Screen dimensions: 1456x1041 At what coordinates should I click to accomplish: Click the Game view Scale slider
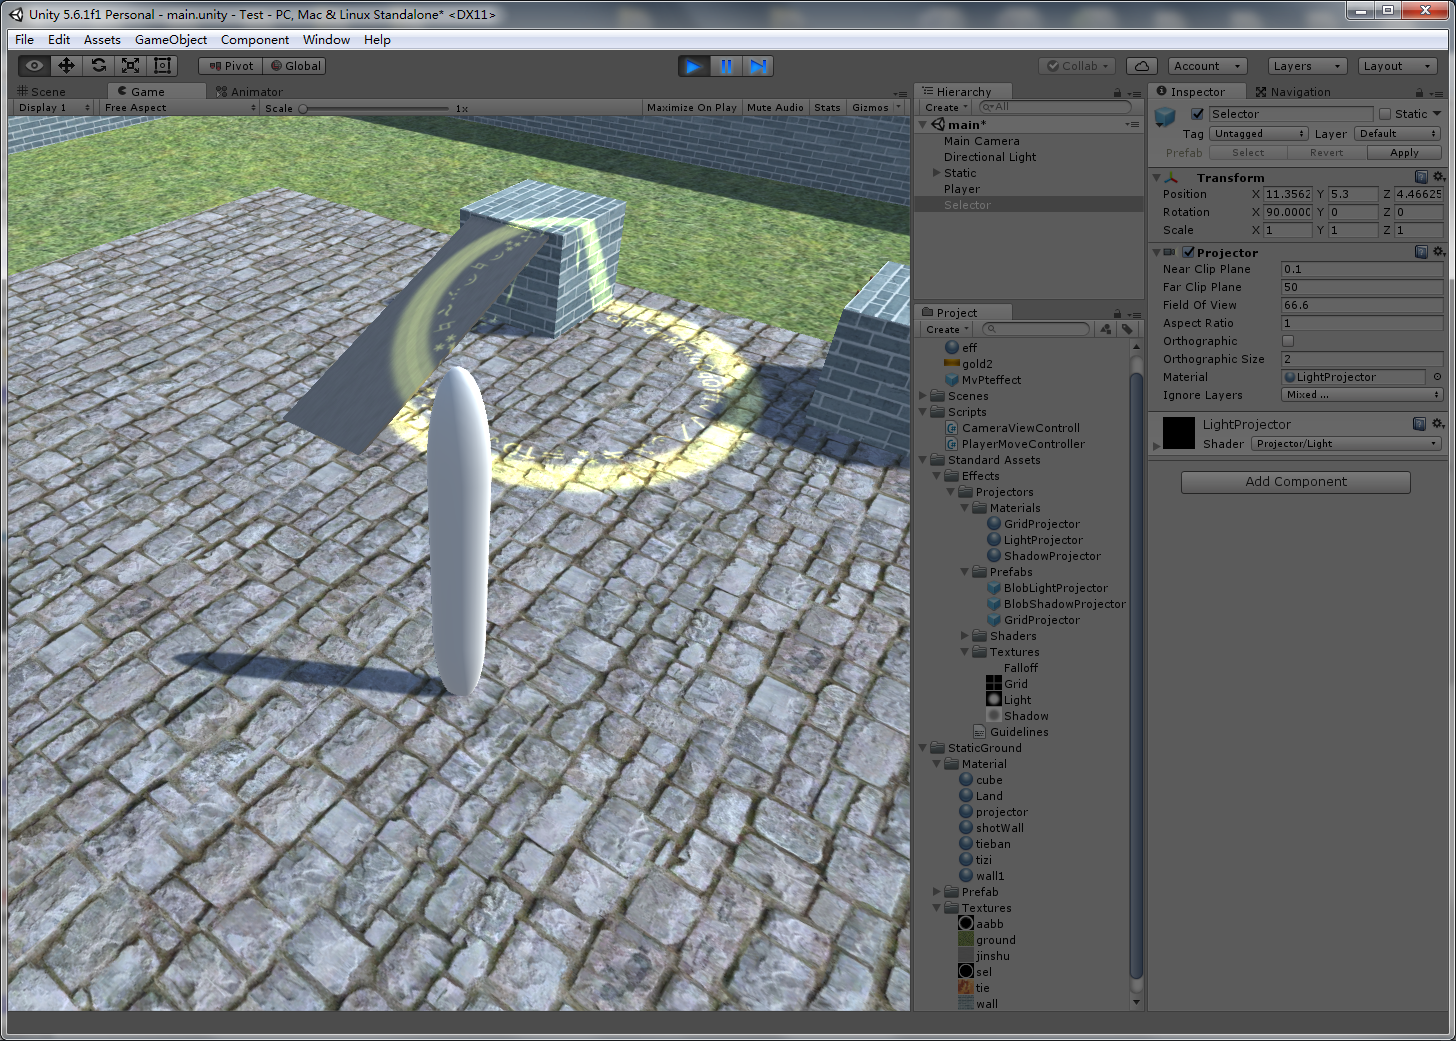(375, 108)
